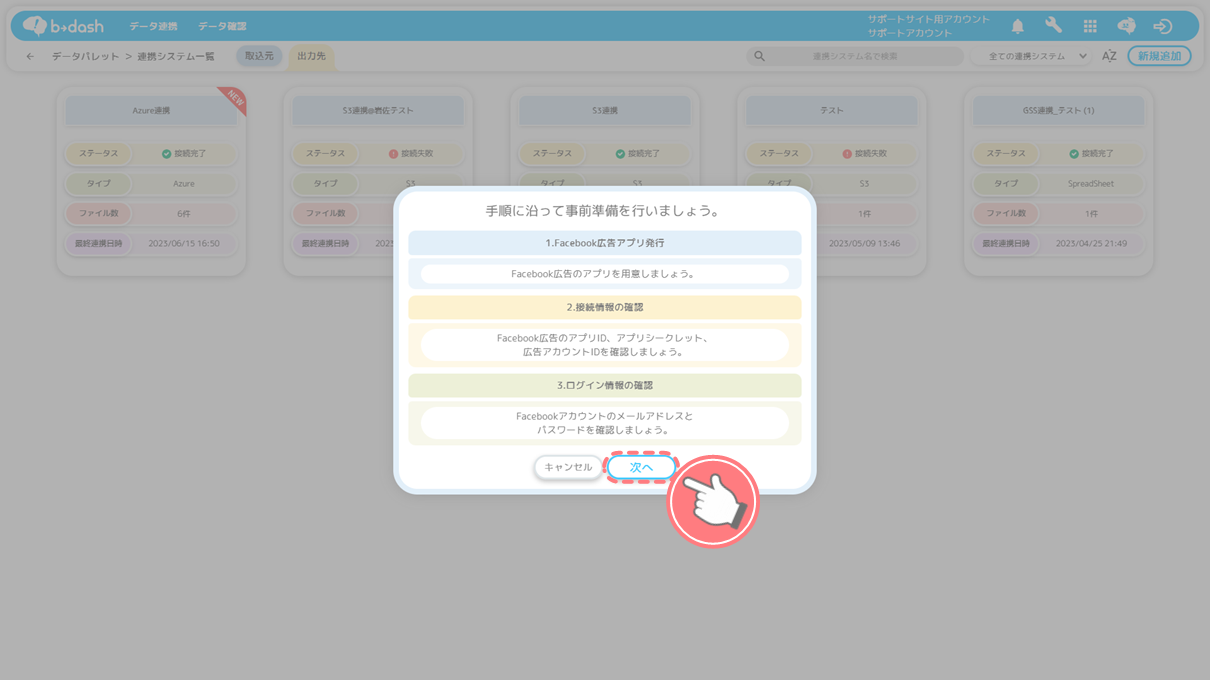
Task: Open the GSS連携_テスト (1) card title
Action: [1058, 110]
